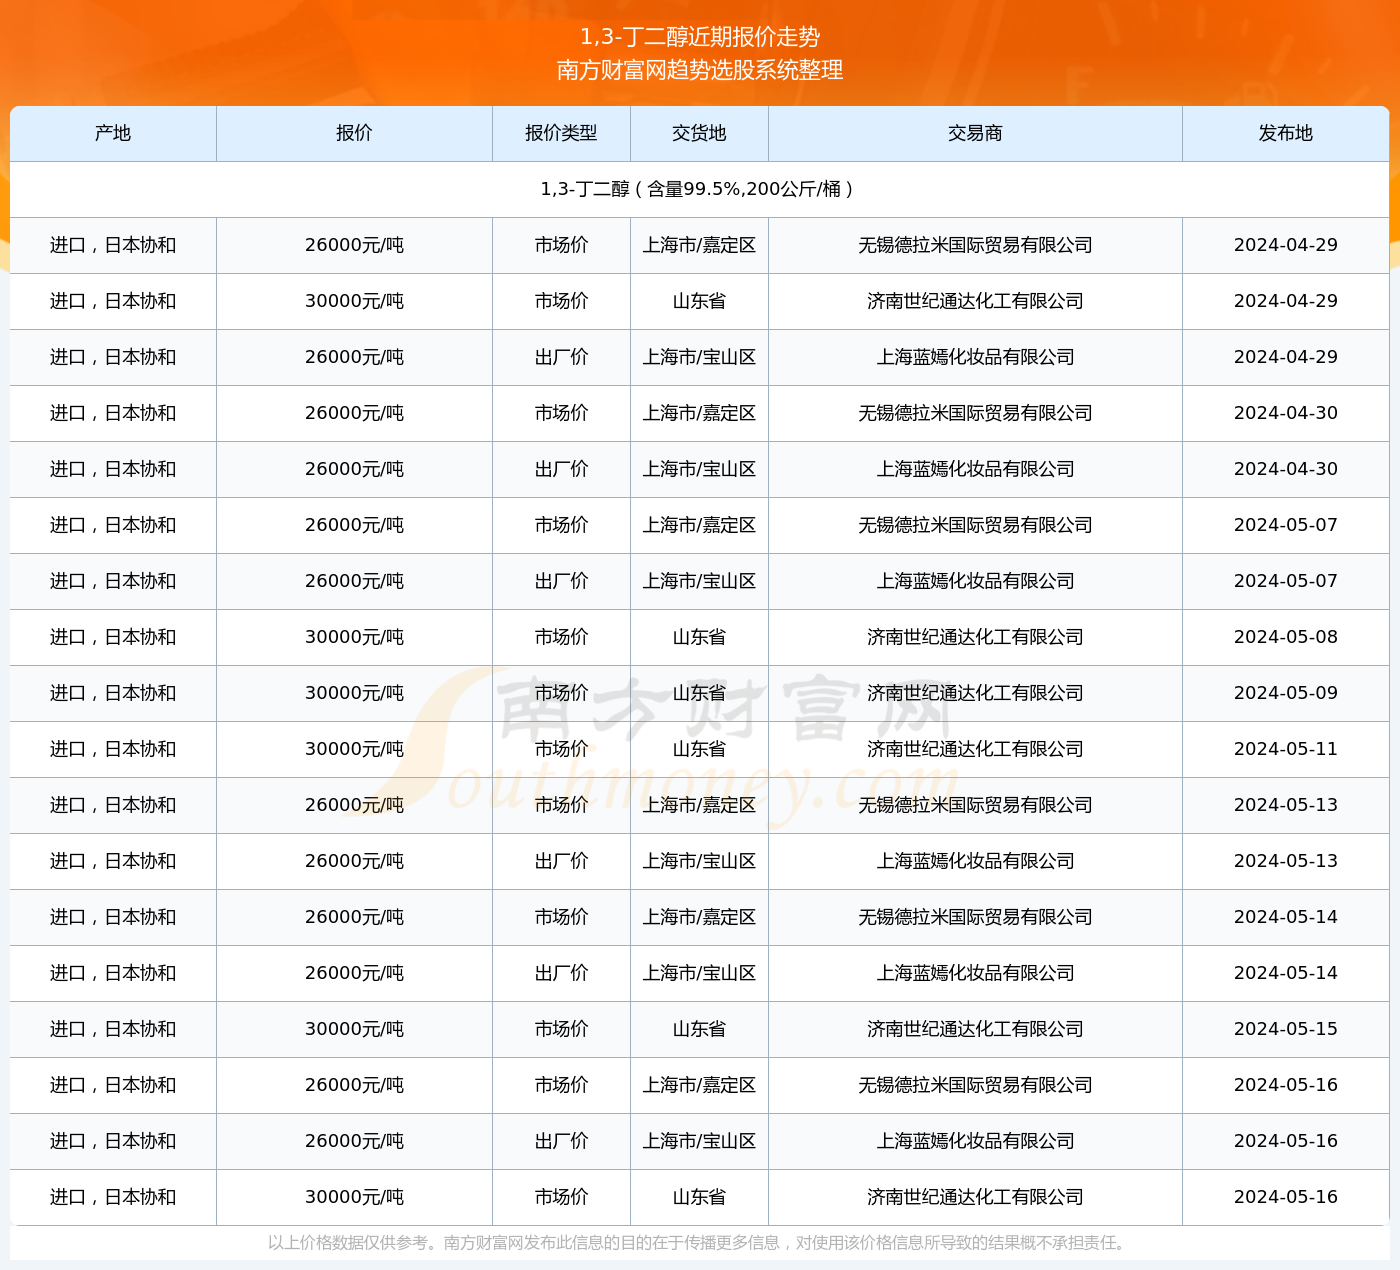Click 市场价 in the 2024-05-09 row
The height and width of the screenshot is (1270, 1400).
pyautogui.click(x=561, y=693)
